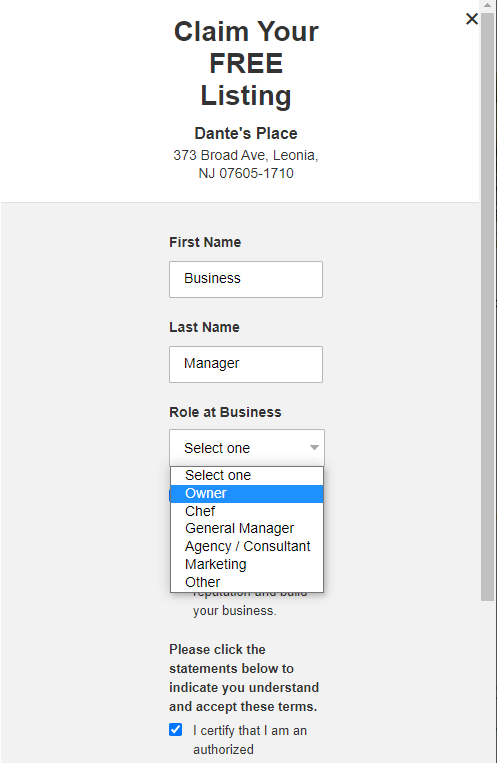Close the Claim Your FREE Listing dialog
This screenshot has width=497, height=763.
pyautogui.click(x=471, y=19)
